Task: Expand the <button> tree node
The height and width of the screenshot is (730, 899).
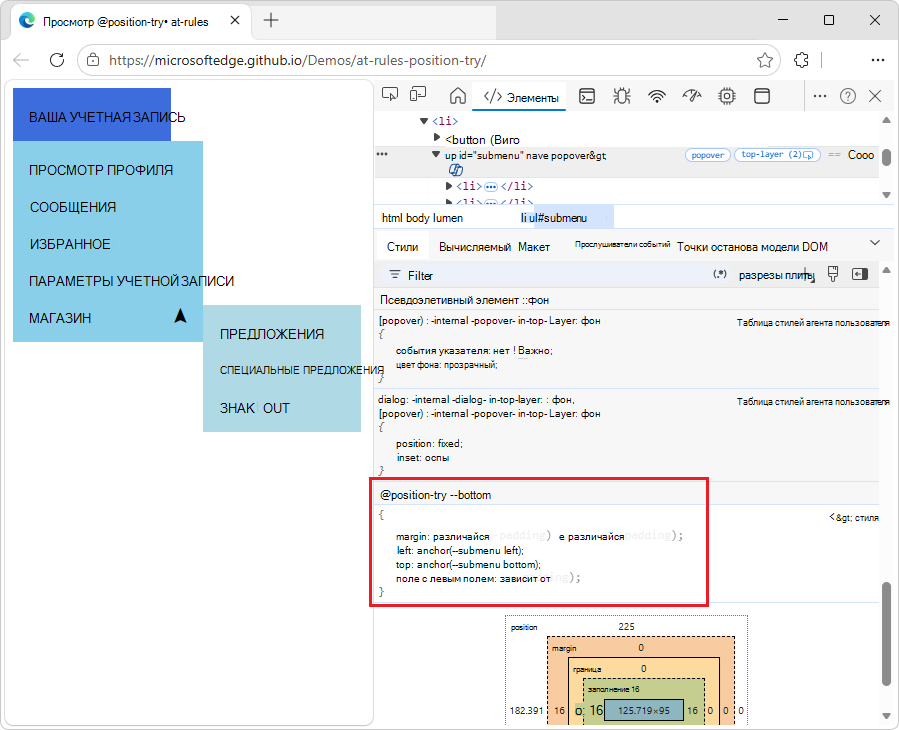Action: point(437,137)
